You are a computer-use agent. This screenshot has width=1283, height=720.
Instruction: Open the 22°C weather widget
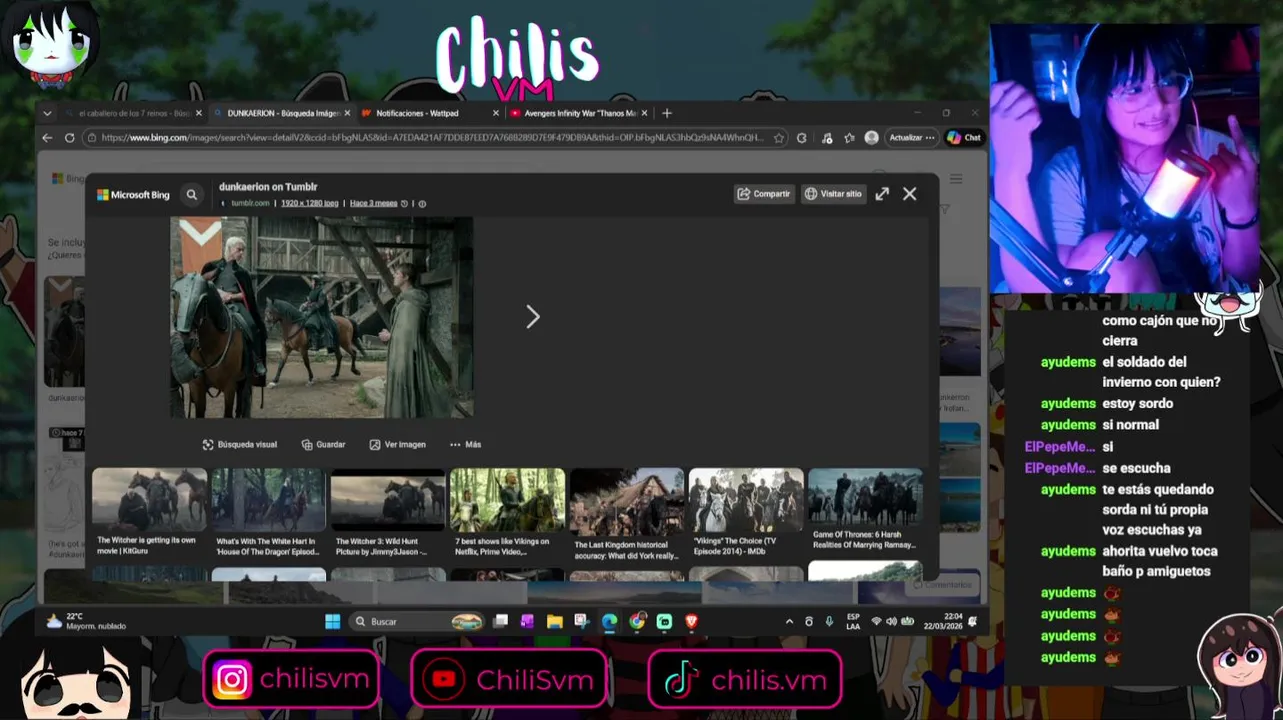coord(87,621)
